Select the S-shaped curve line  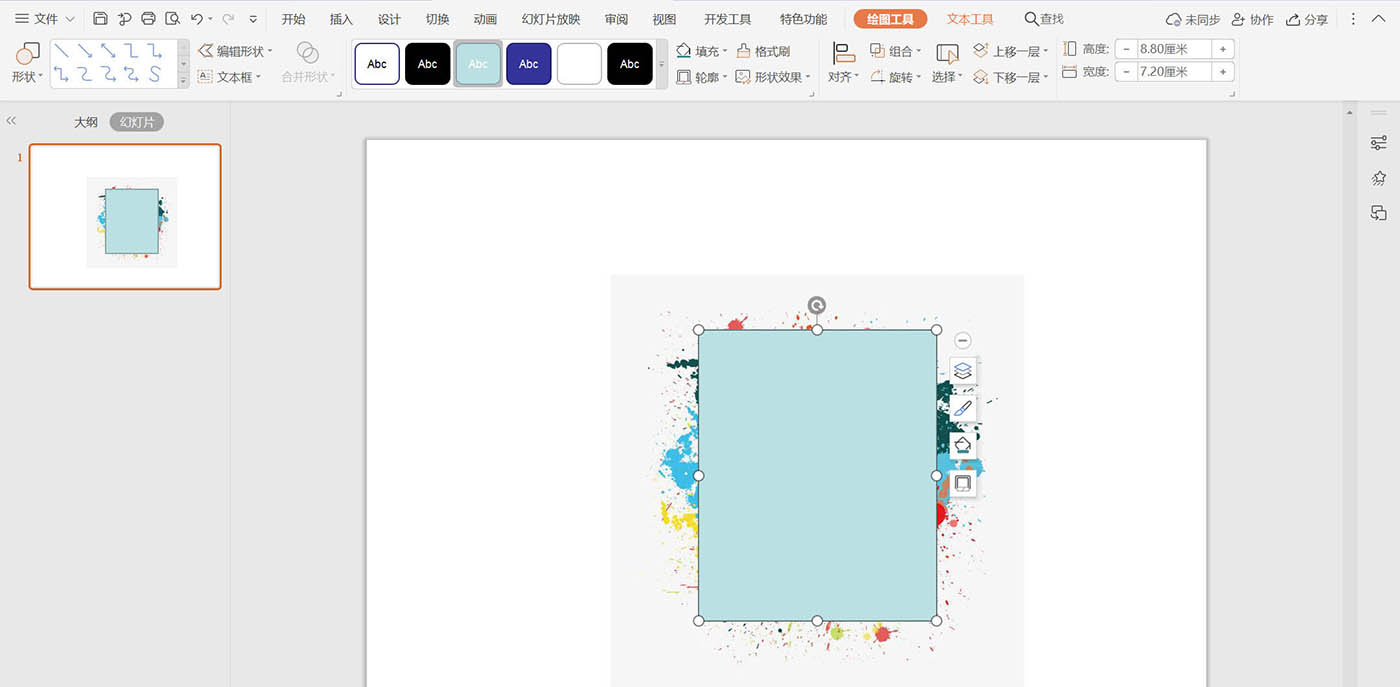tap(154, 74)
